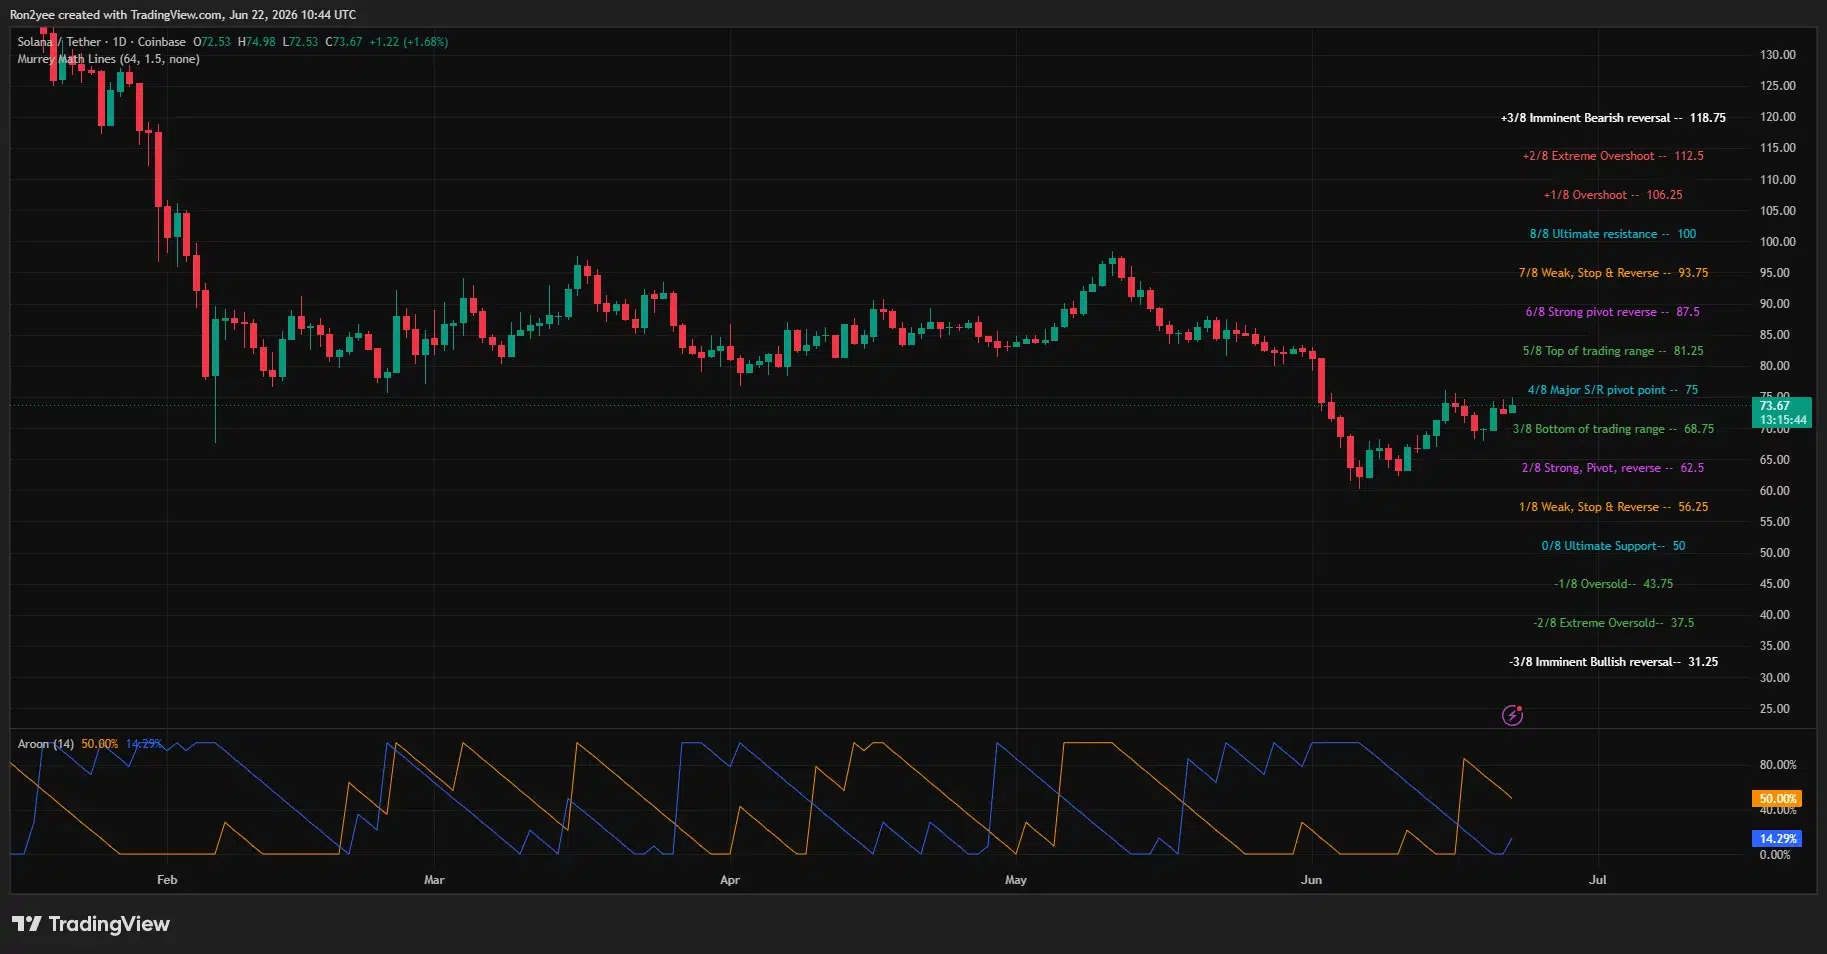Viewport: 1827px width, 954px height.
Task: Select the -1/8 Oversold 43.75 label
Action: tap(1613, 584)
